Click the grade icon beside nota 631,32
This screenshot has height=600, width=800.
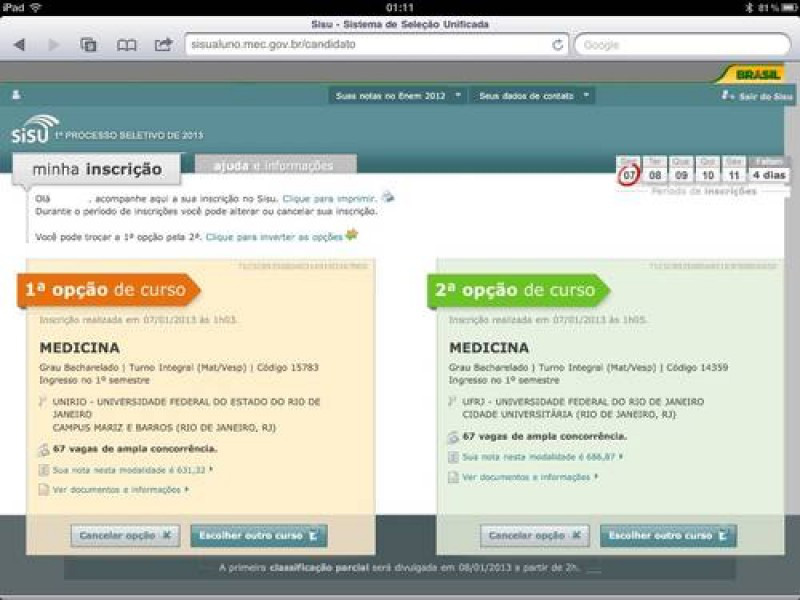44,470
